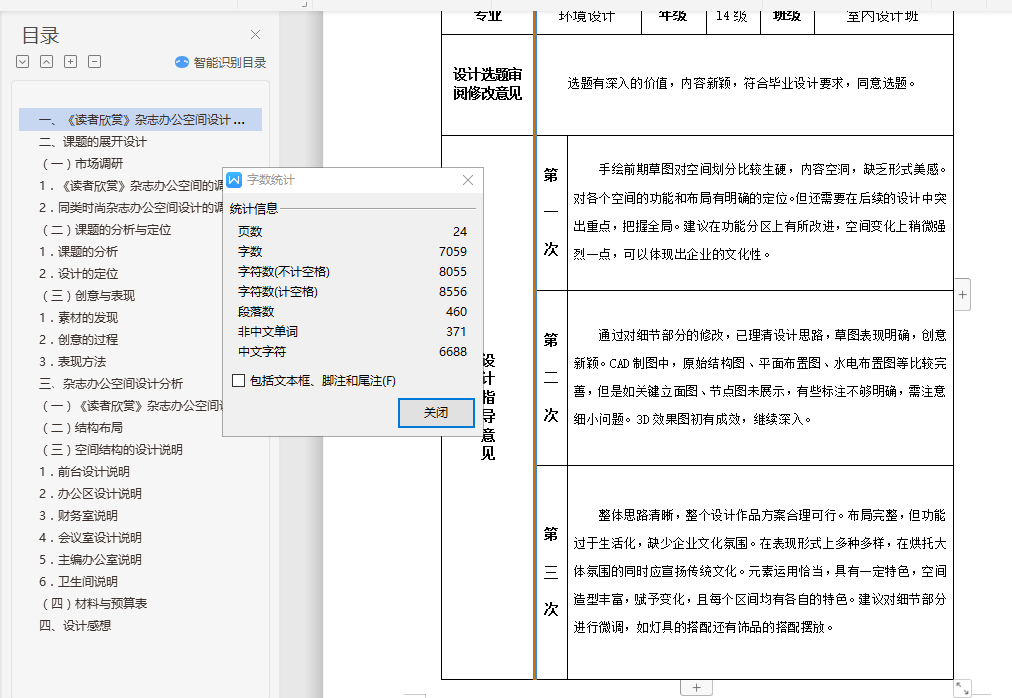Click the 第一次 cell in the table
Screen dimensions: 1012x698
click(x=551, y=212)
